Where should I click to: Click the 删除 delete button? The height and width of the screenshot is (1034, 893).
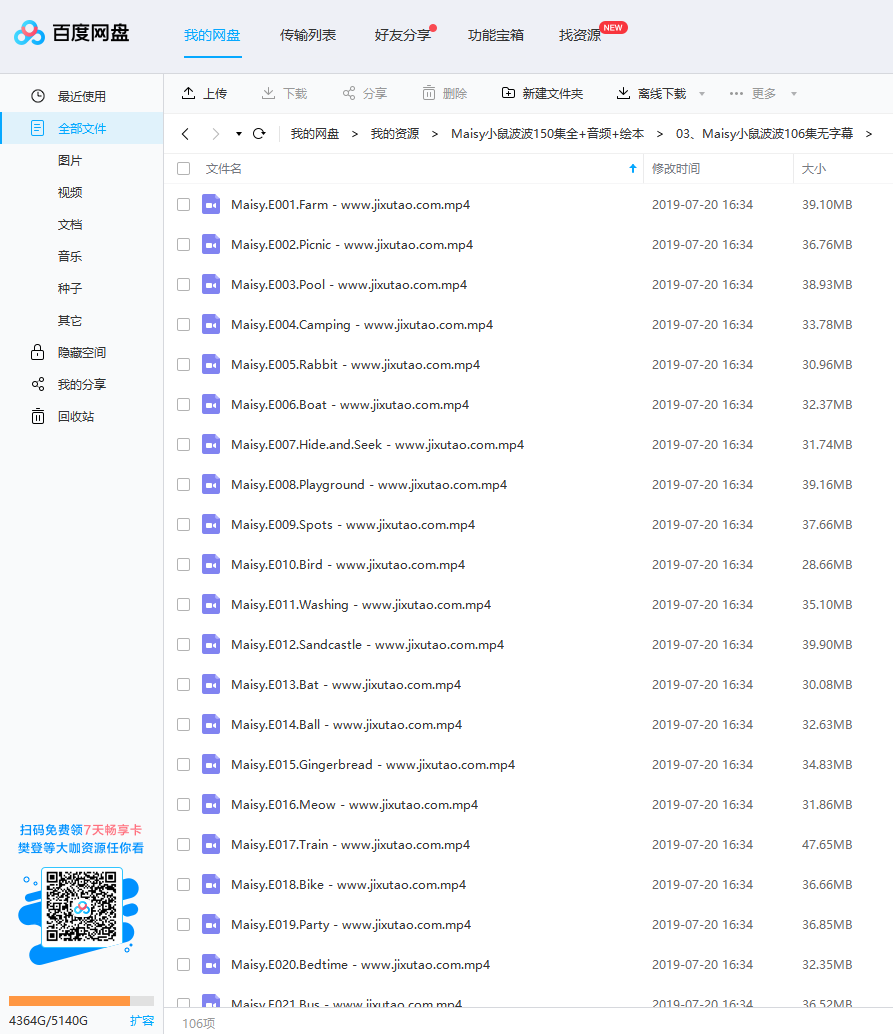[x=445, y=94]
